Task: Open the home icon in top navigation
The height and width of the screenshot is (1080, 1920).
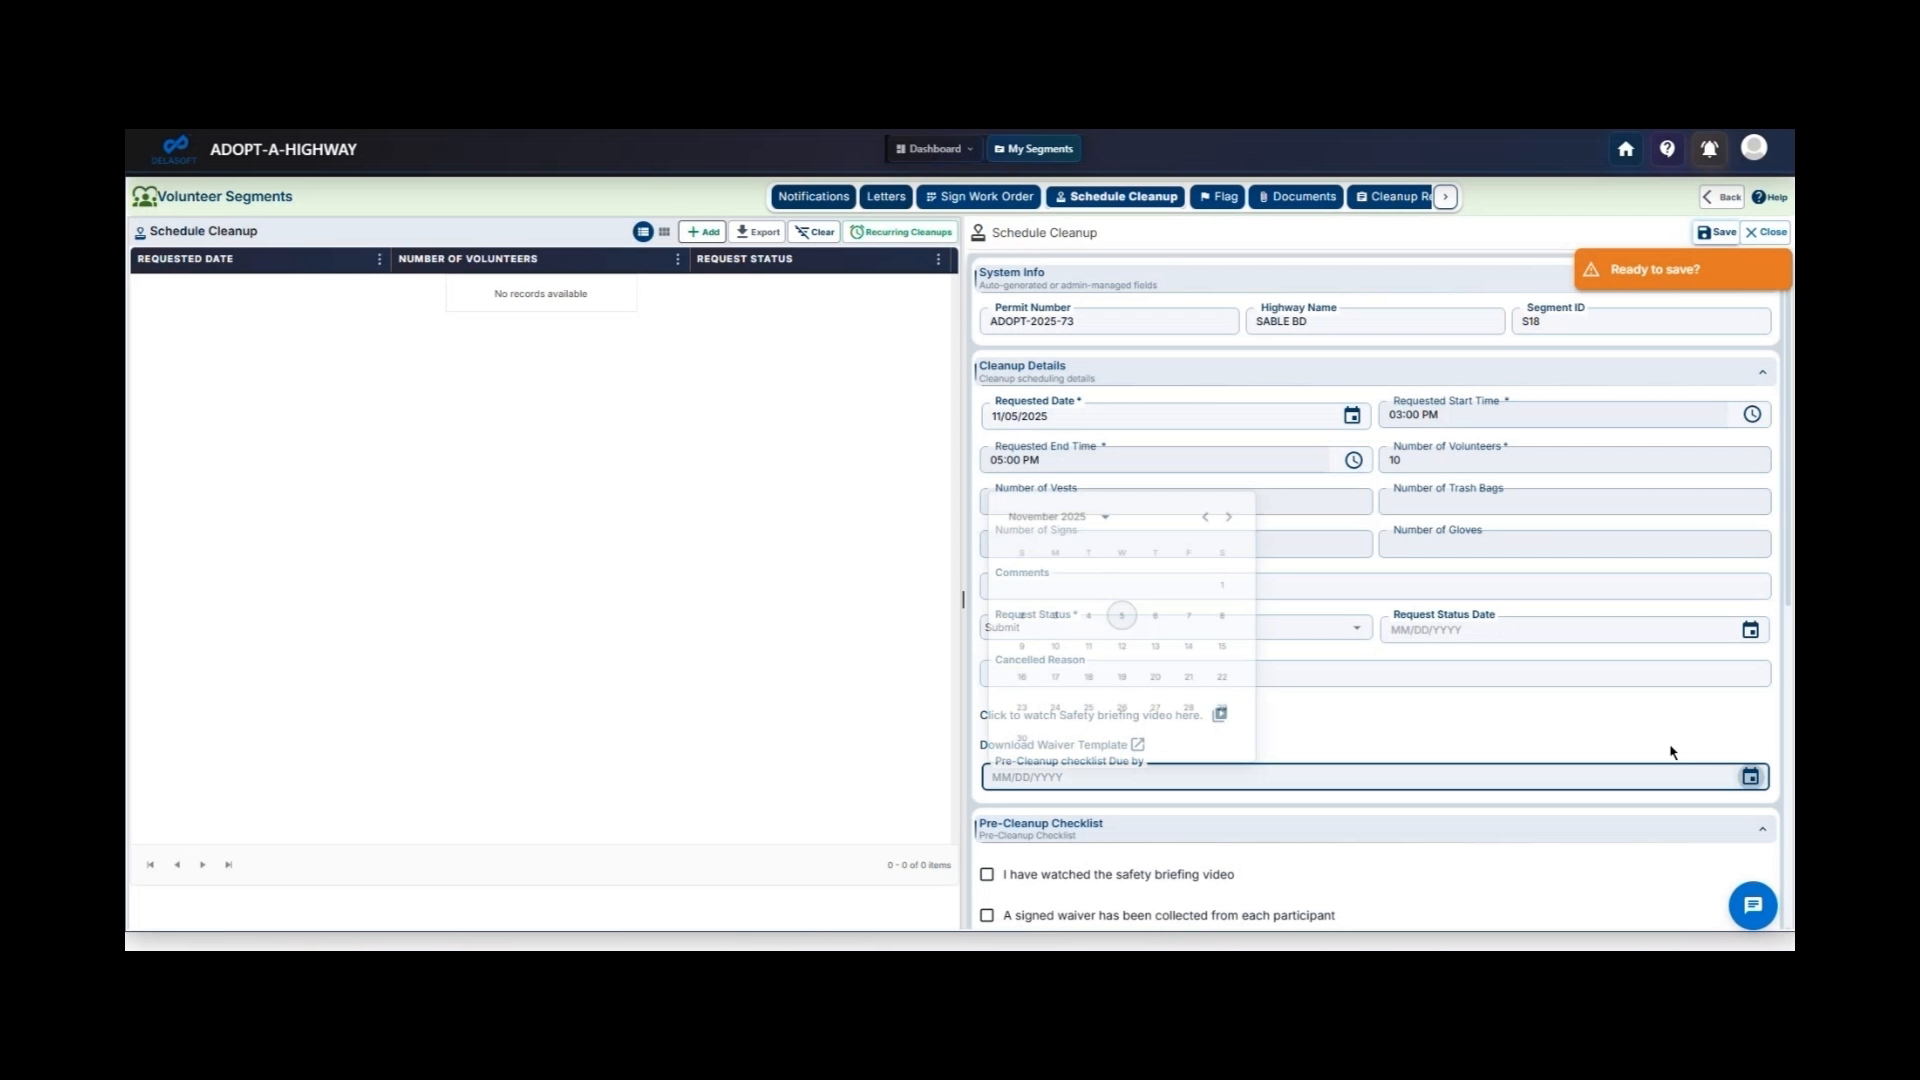Action: coord(1625,148)
